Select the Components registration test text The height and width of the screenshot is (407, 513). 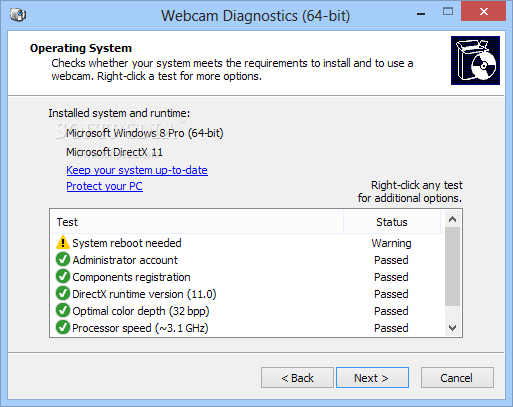tap(131, 277)
